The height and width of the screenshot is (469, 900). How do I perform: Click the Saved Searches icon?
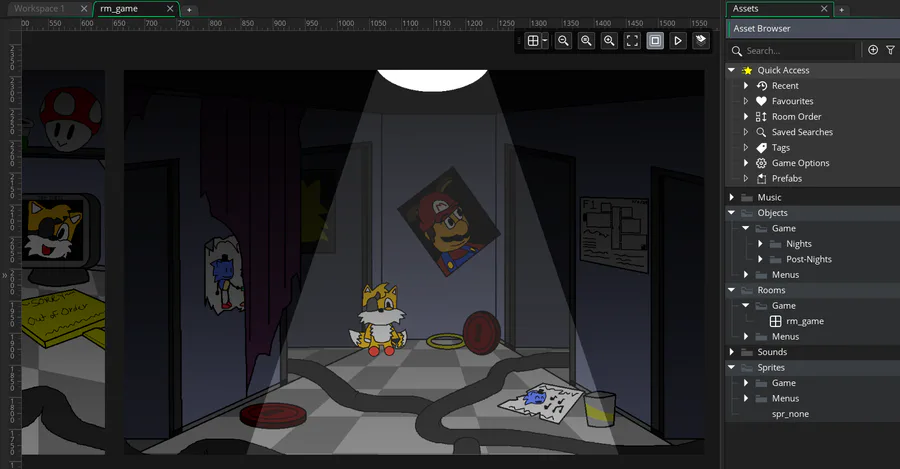761,132
